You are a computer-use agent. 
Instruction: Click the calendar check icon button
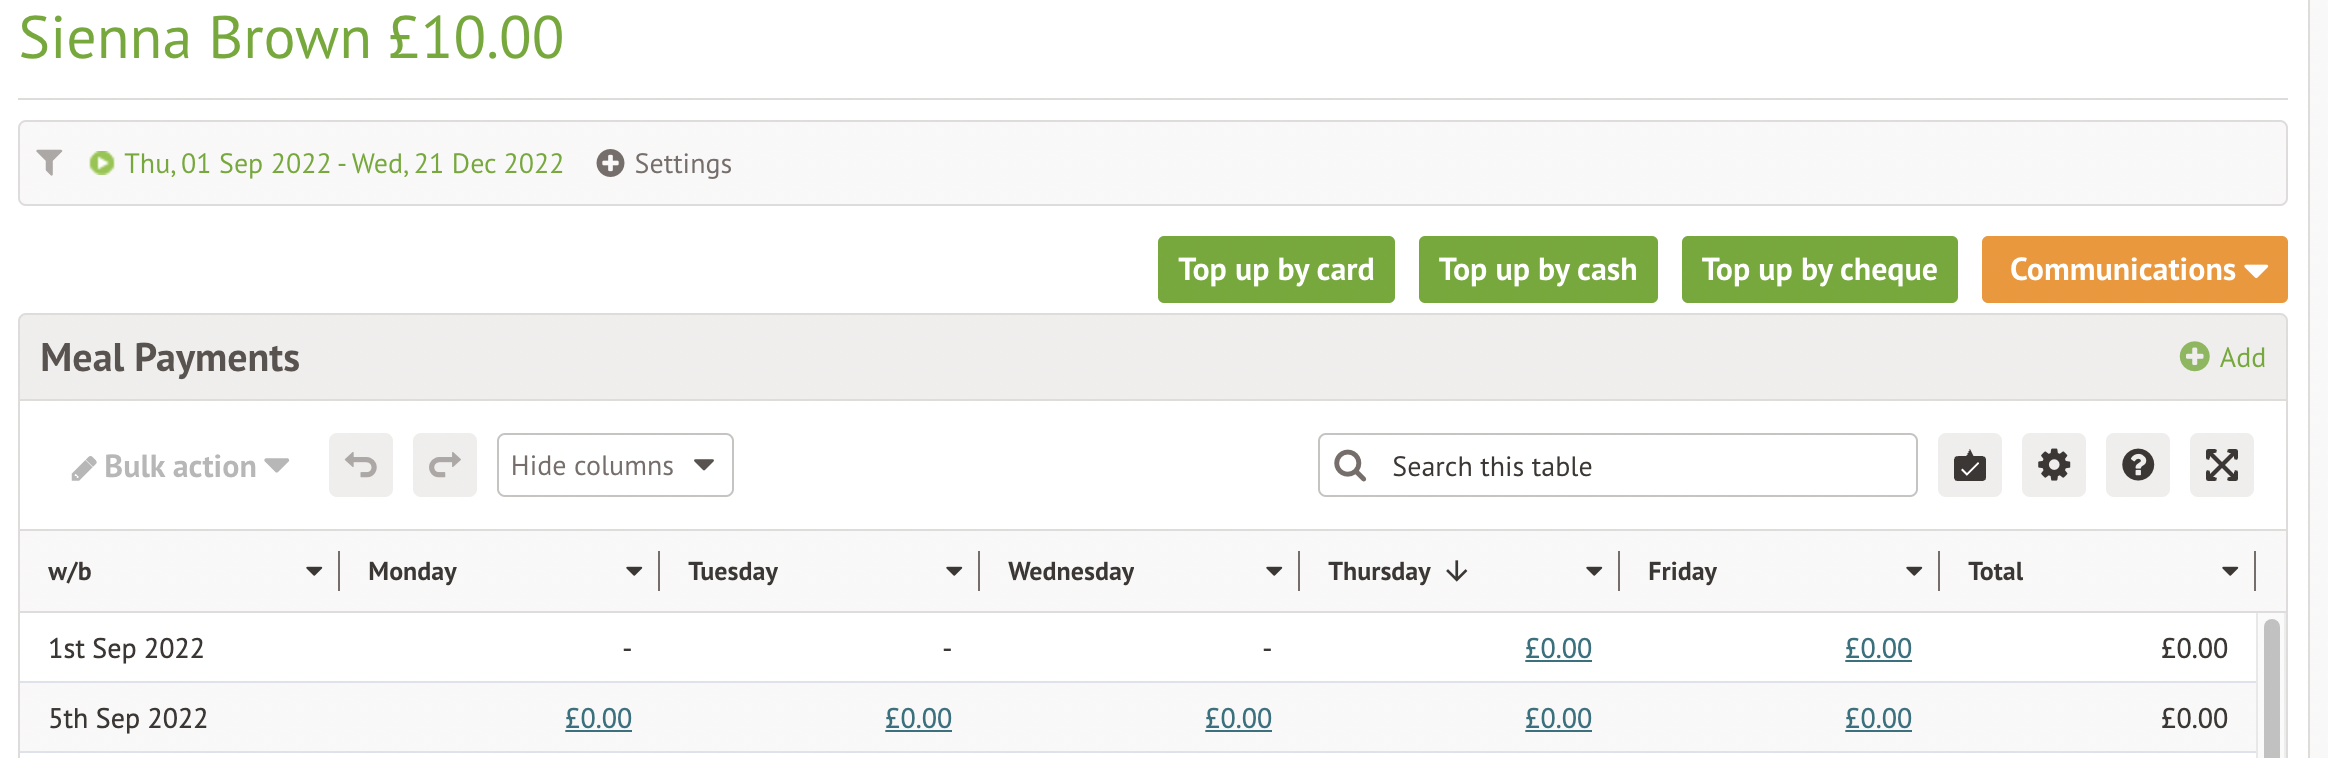pyautogui.click(x=1969, y=465)
